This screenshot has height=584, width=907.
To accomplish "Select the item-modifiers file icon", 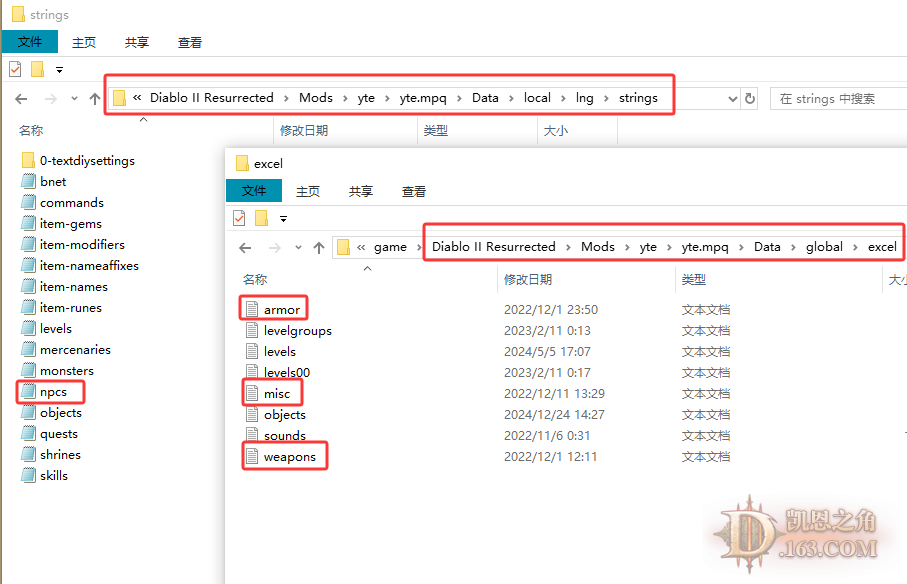I will (x=28, y=245).
